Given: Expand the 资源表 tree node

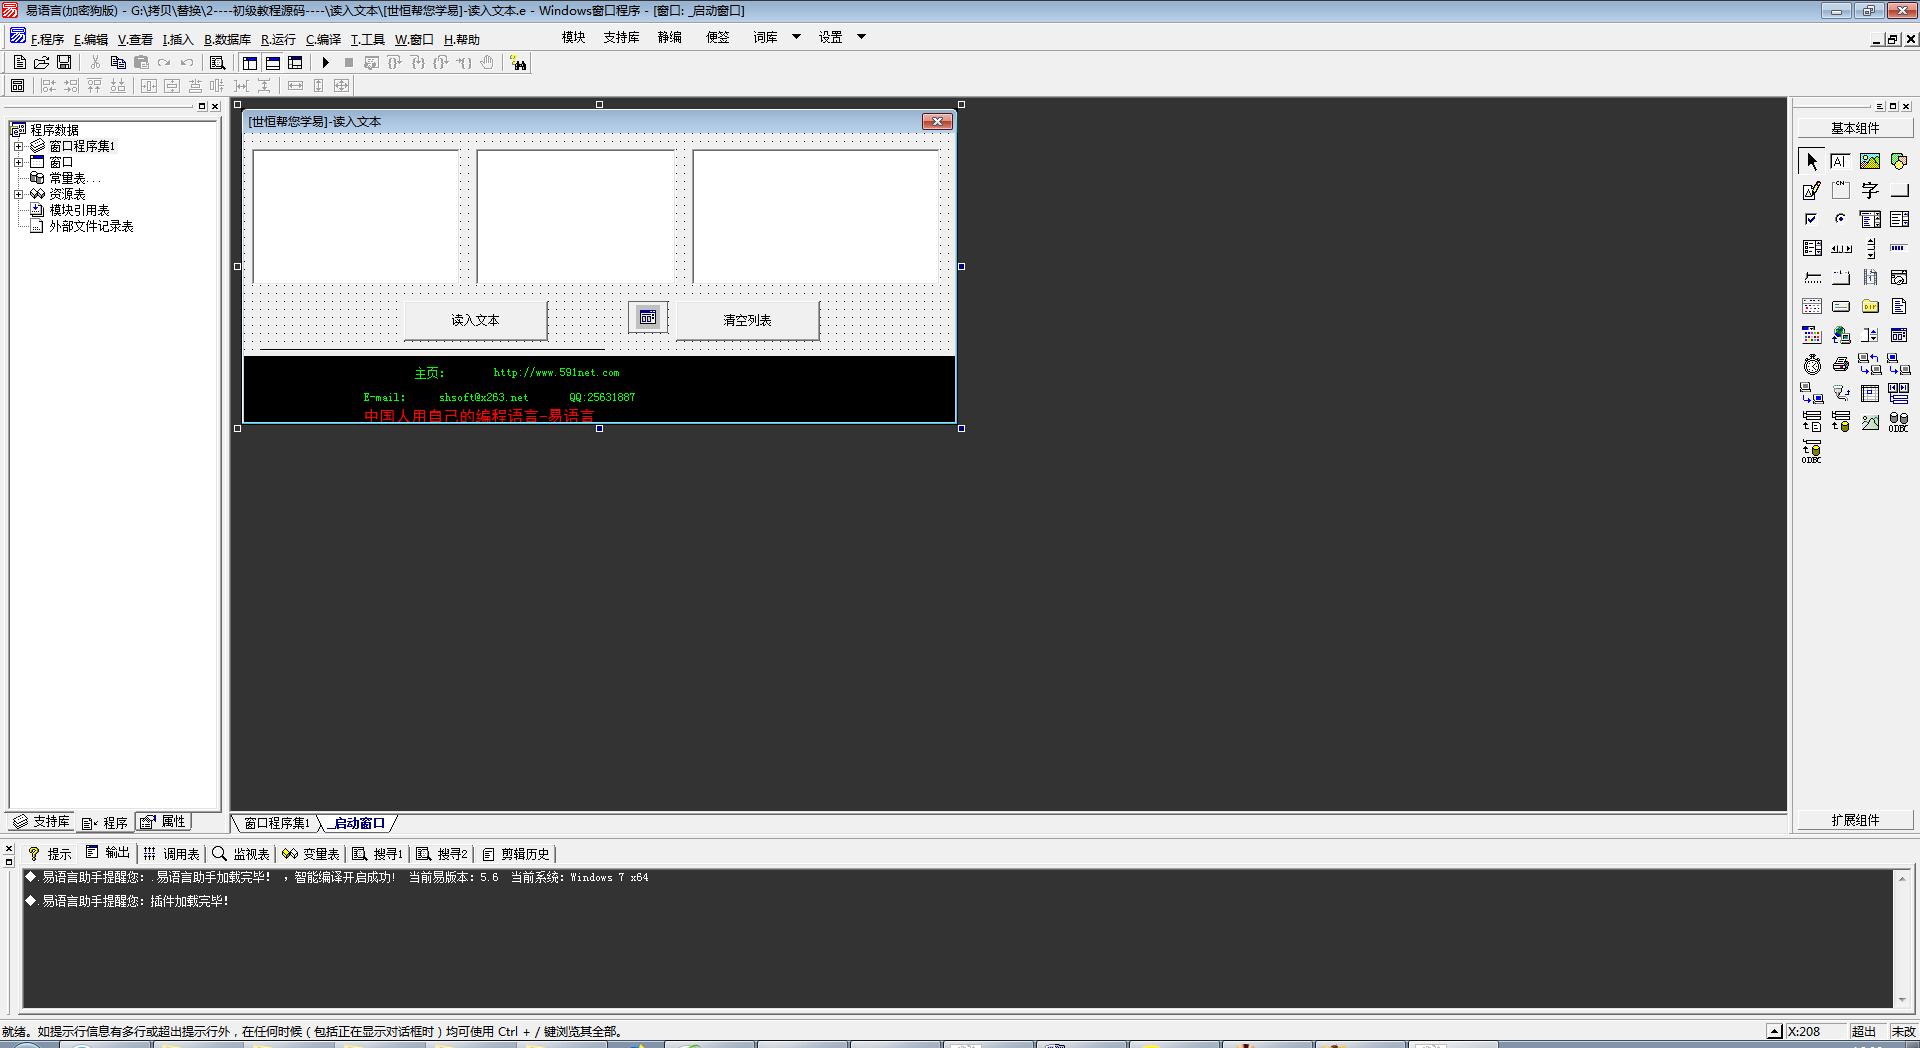Looking at the screenshot, I should 18,194.
